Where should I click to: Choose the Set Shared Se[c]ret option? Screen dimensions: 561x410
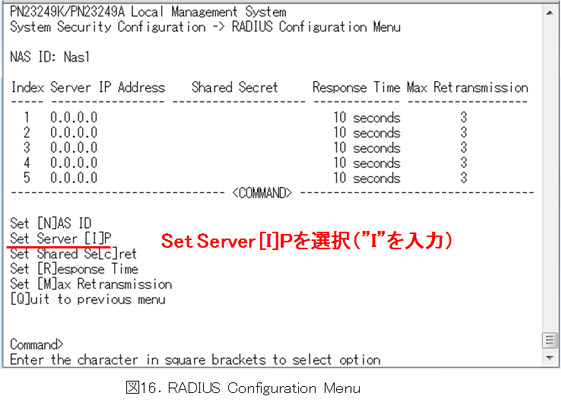(x=73, y=254)
